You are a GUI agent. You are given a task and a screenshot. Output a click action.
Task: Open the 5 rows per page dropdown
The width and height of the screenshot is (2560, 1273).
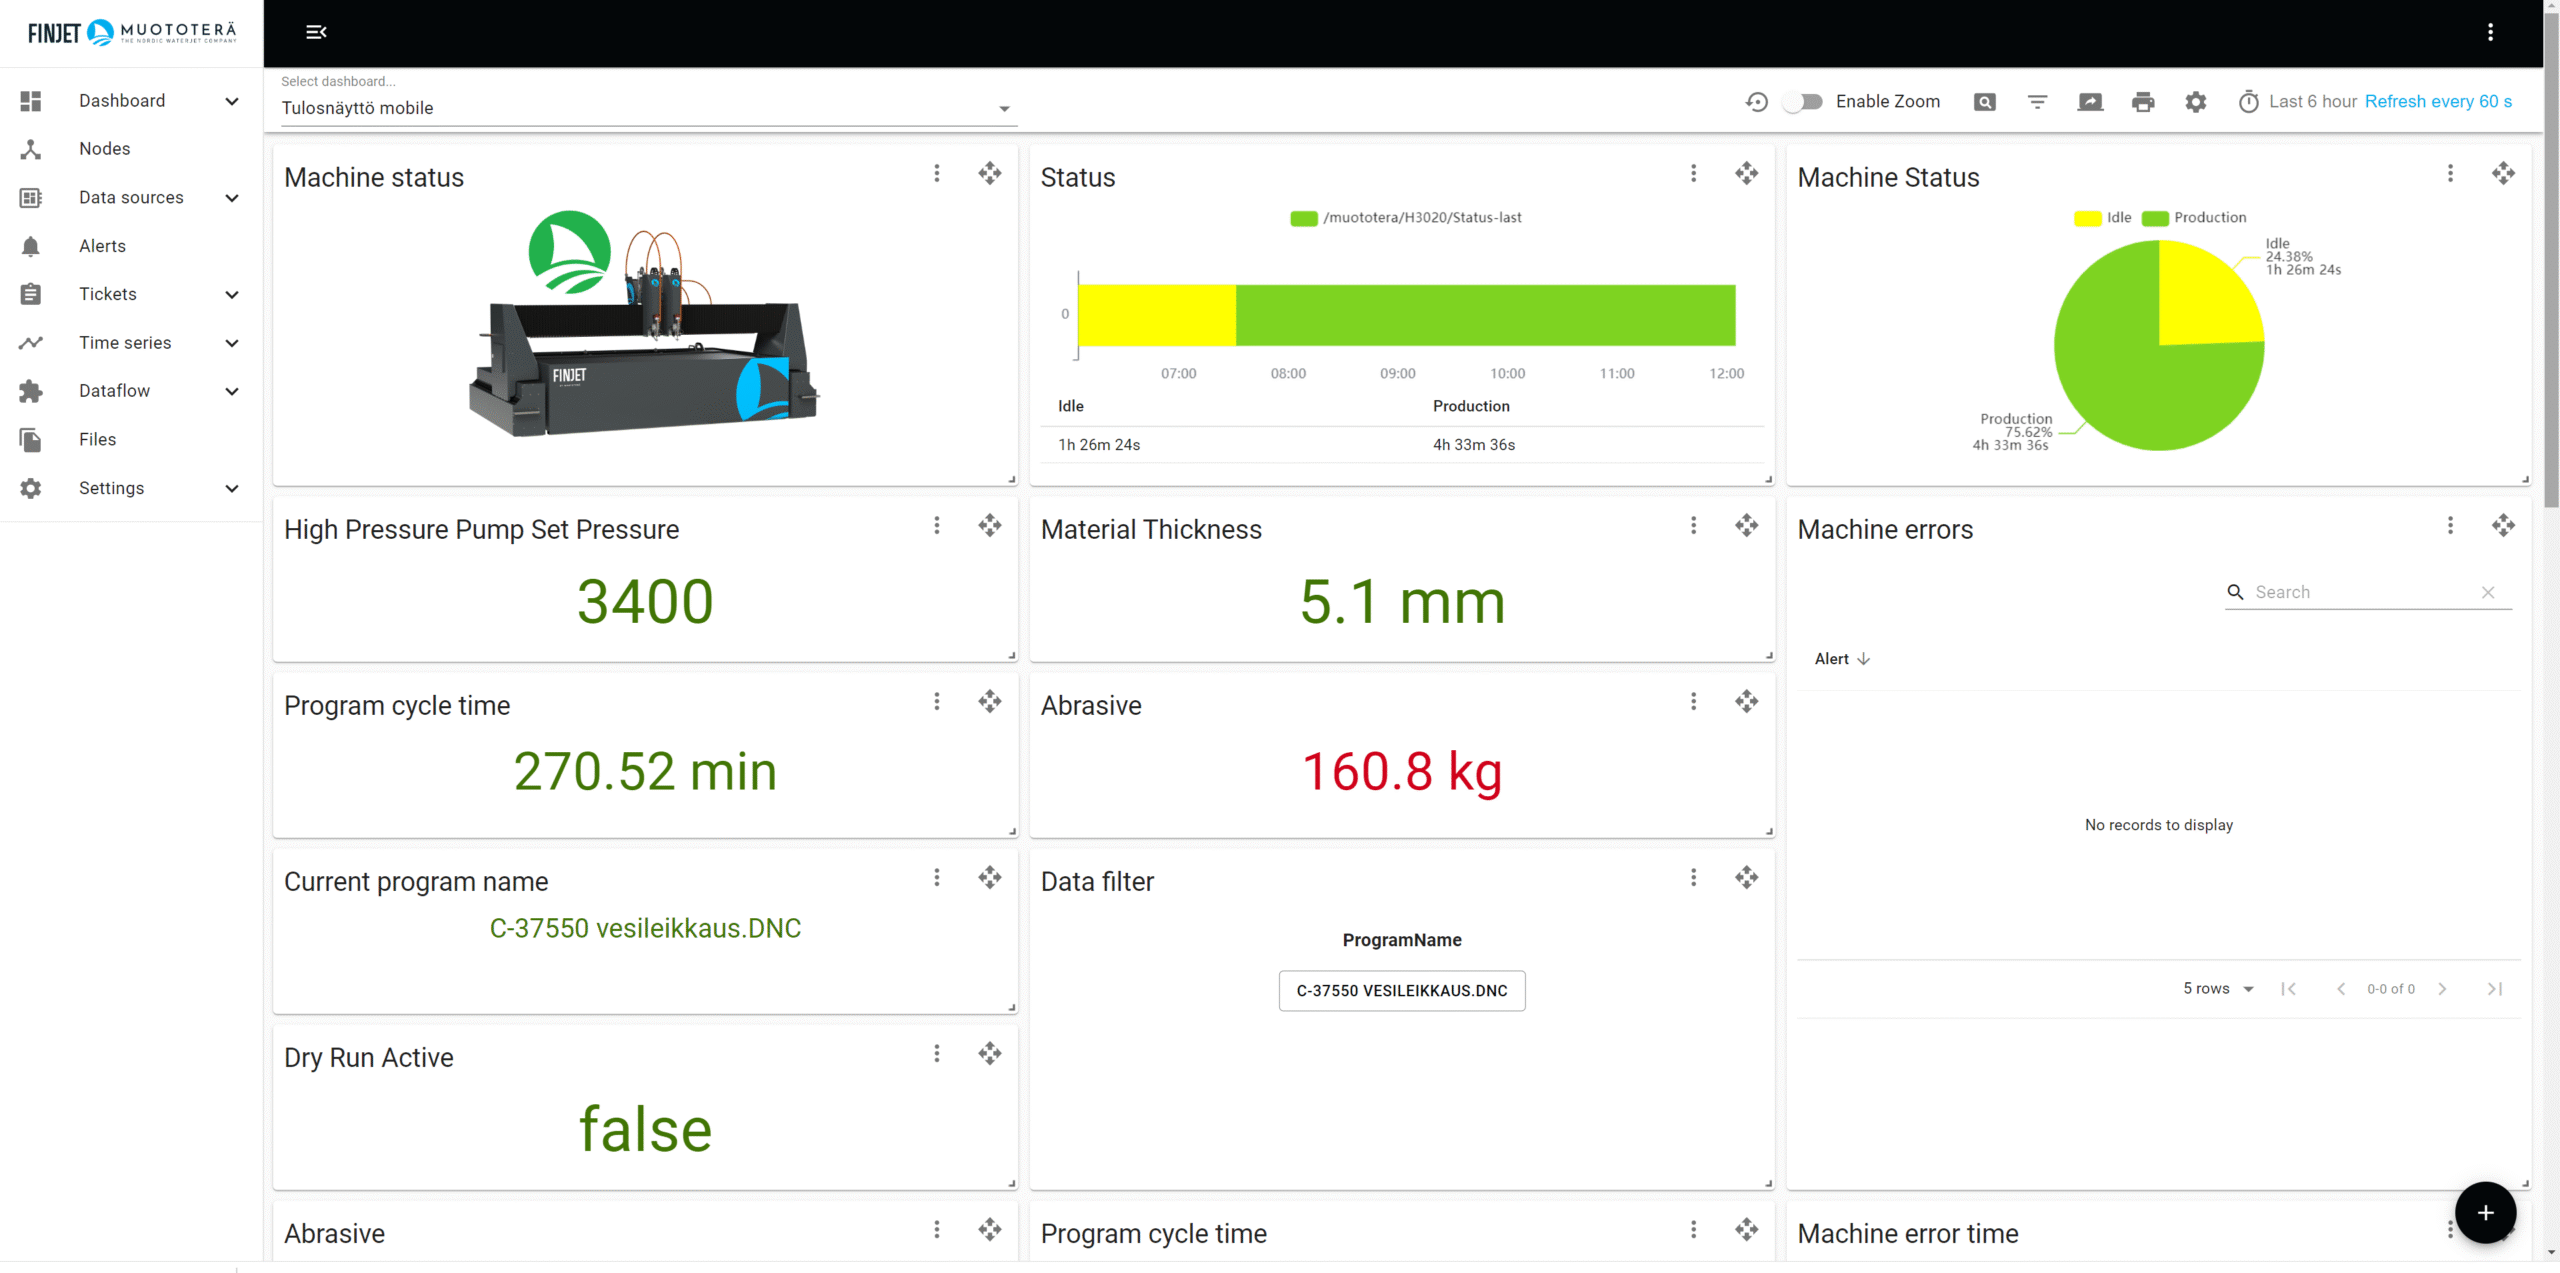[x=2217, y=989]
